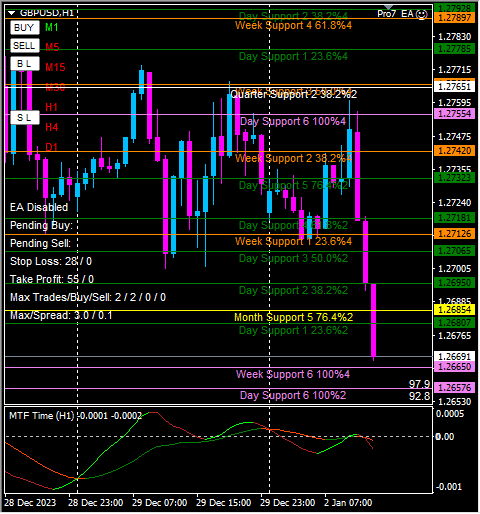The image size is (480, 514).
Task: Click the chart shift triangle marker at top
Action: point(389,7)
